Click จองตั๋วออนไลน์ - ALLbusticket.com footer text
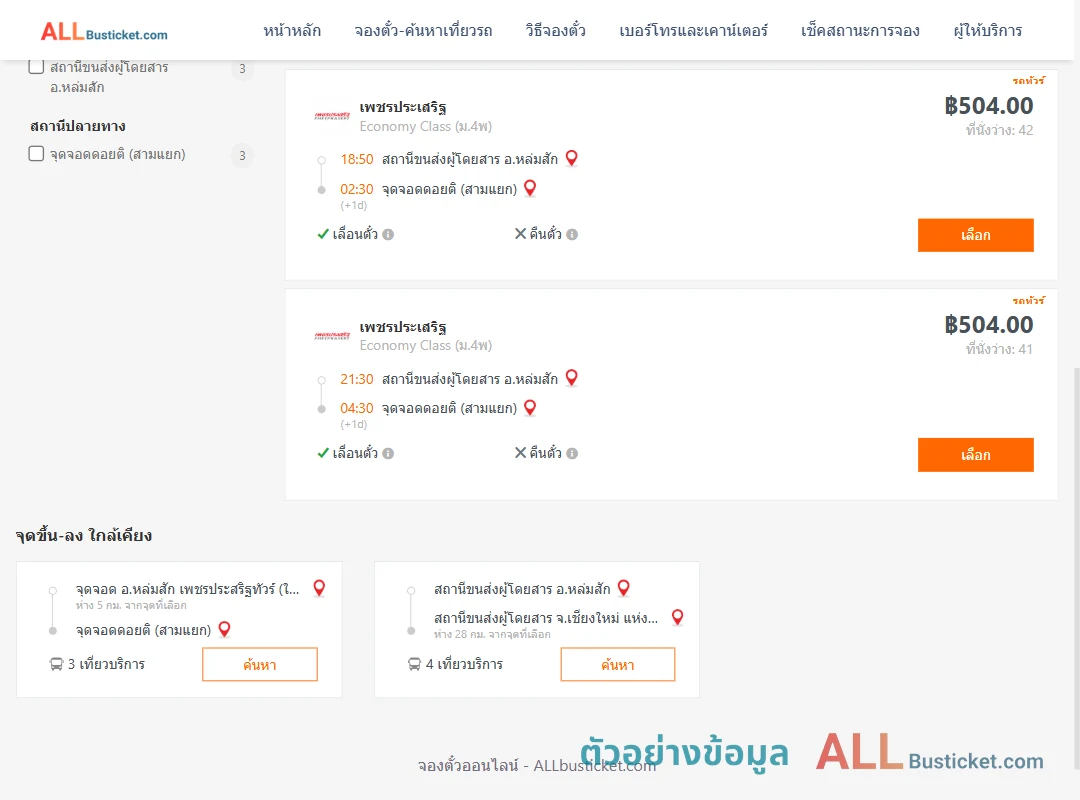 pyautogui.click(x=537, y=766)
